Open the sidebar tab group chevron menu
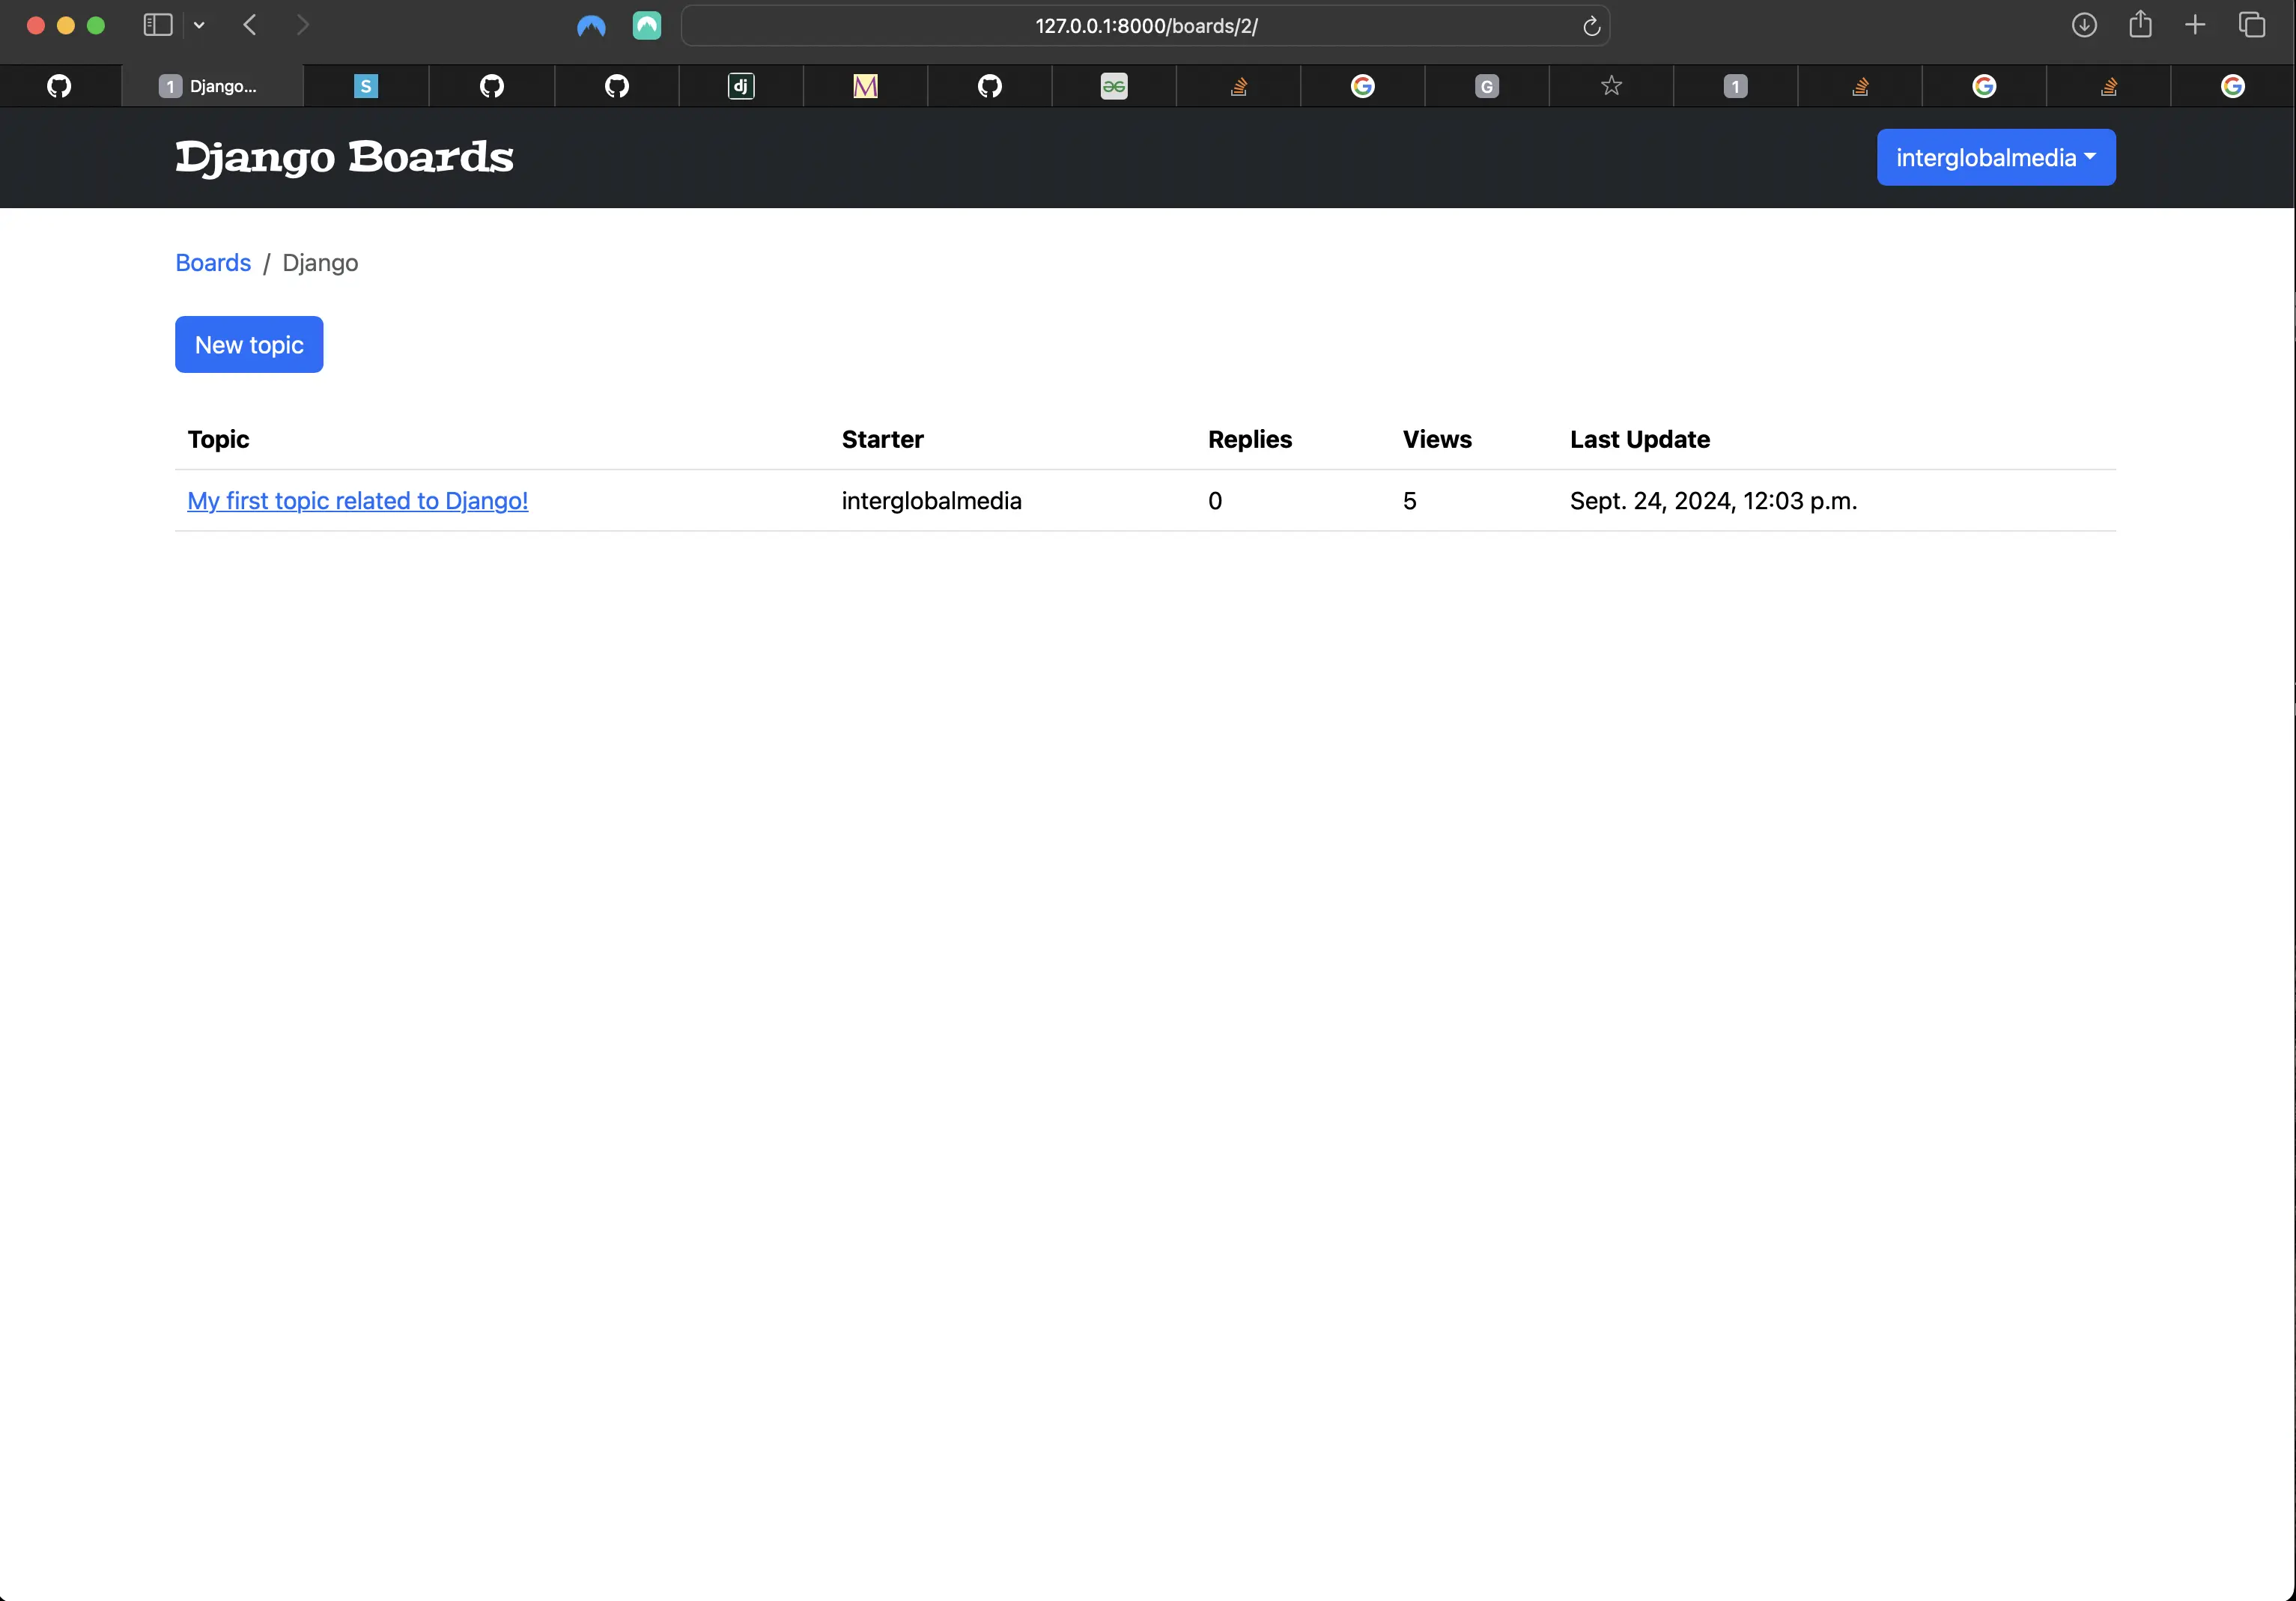The height and width of the screenshot is (1601, 2296). 199,26
